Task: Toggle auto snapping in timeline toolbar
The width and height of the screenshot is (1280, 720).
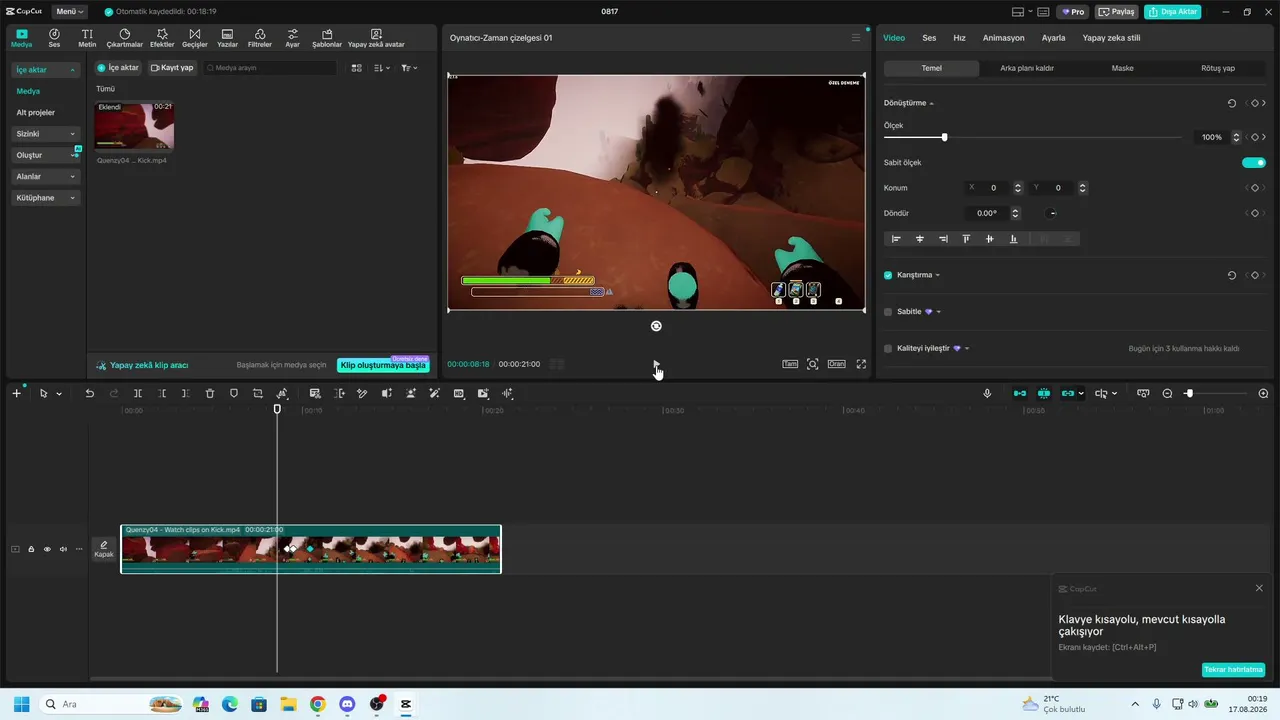Action: (1044, 394)
